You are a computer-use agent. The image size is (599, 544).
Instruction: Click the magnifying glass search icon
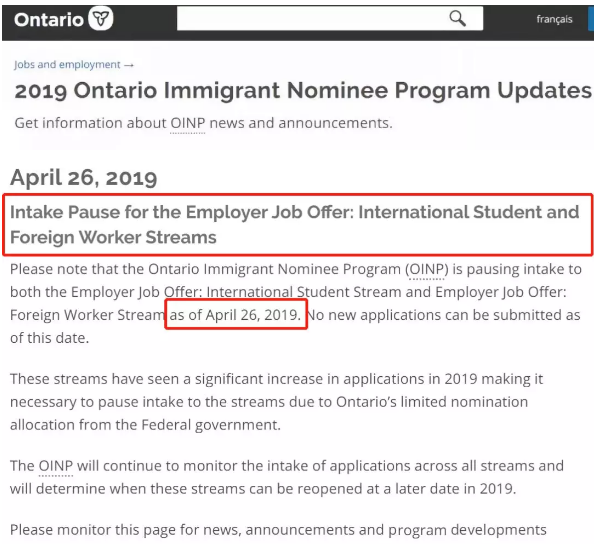pos(457,18)
